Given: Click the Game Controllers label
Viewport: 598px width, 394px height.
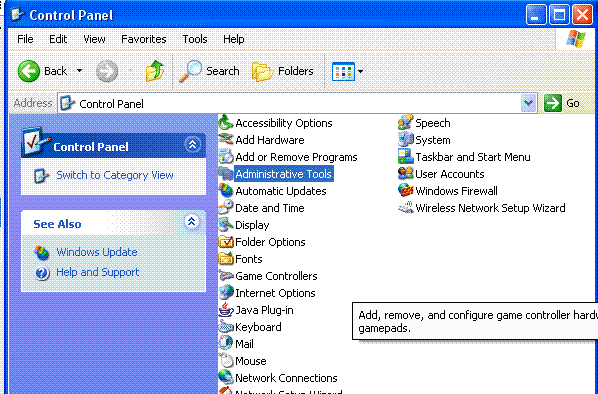Looking at the screenshot, I should pos(276,276).
